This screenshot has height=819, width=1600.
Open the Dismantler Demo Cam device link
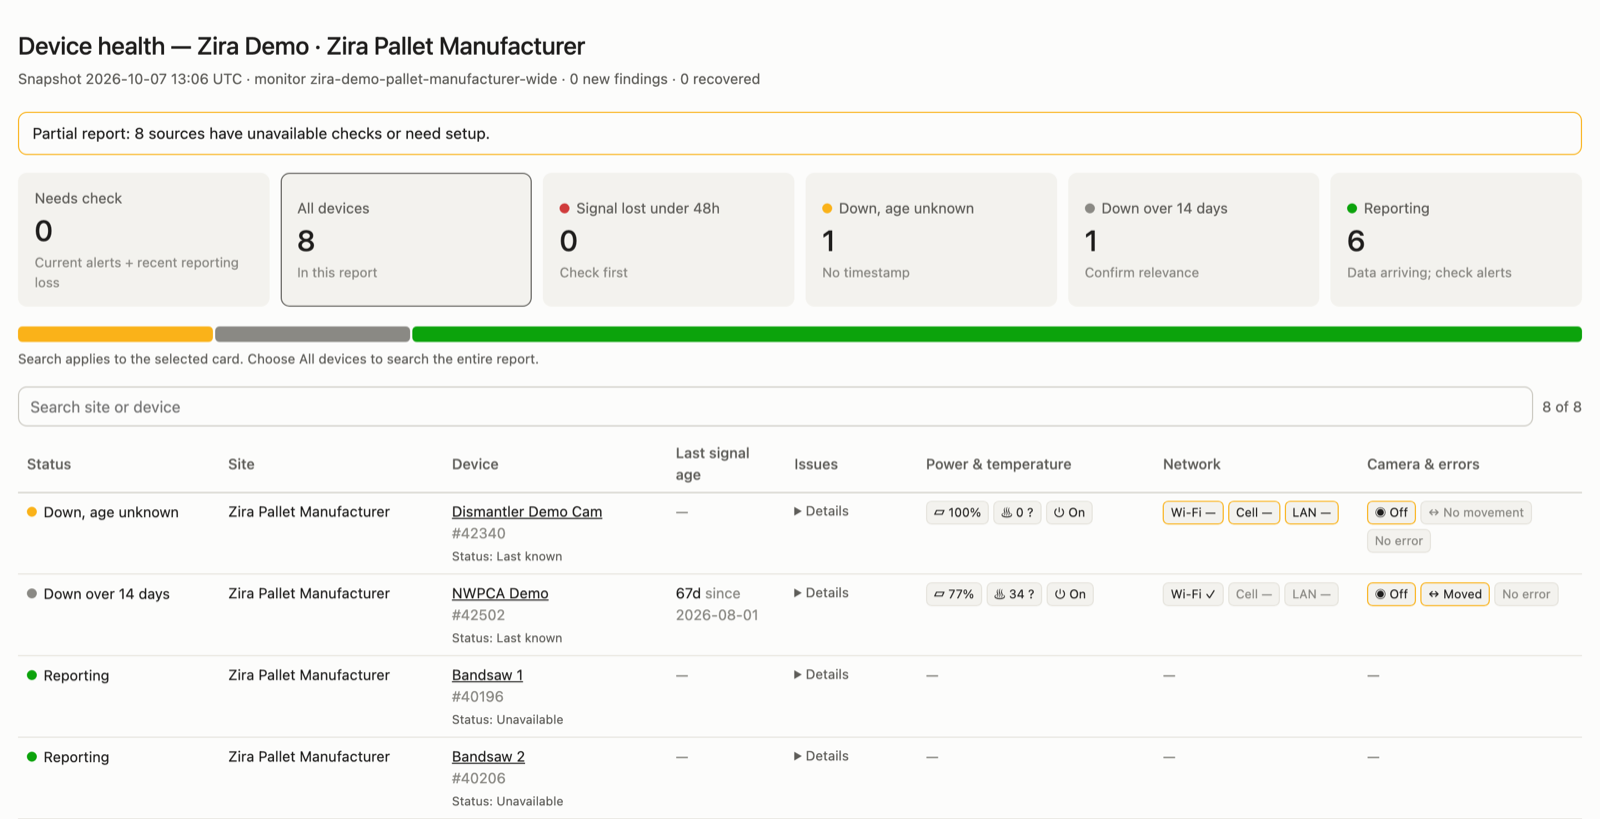[527, 512]
